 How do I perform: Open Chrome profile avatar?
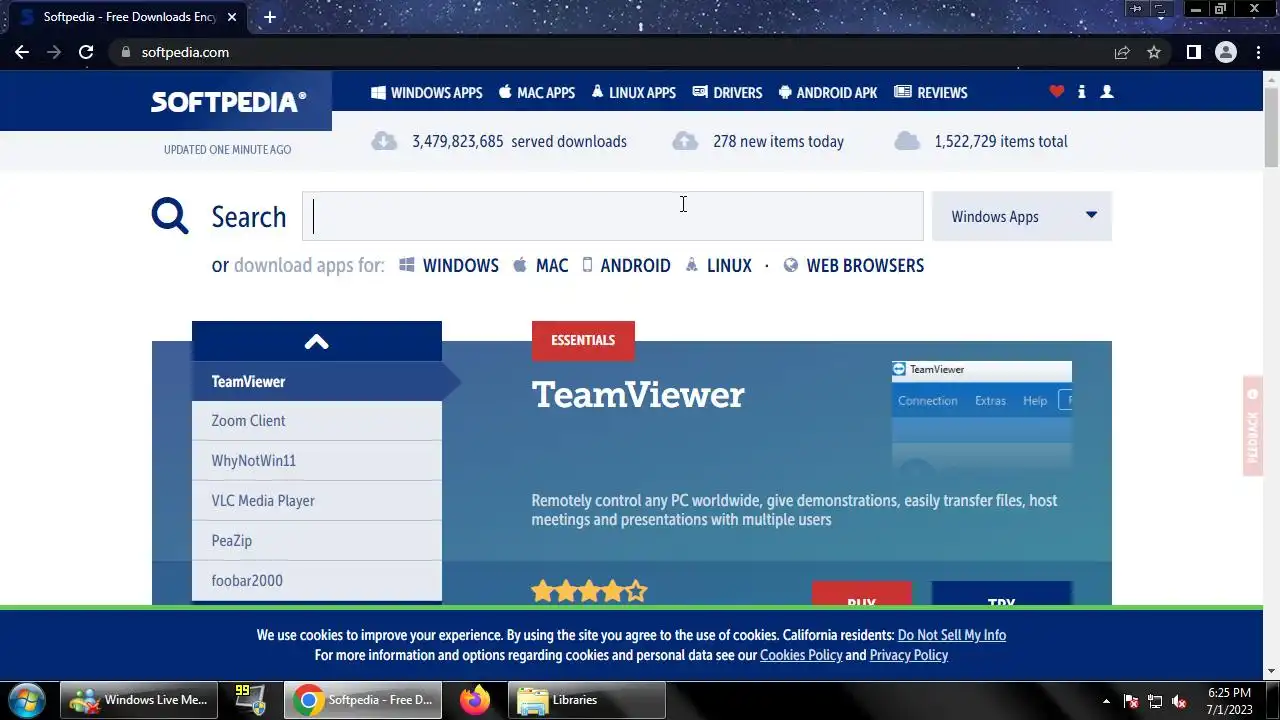[x=1226, y=52]
